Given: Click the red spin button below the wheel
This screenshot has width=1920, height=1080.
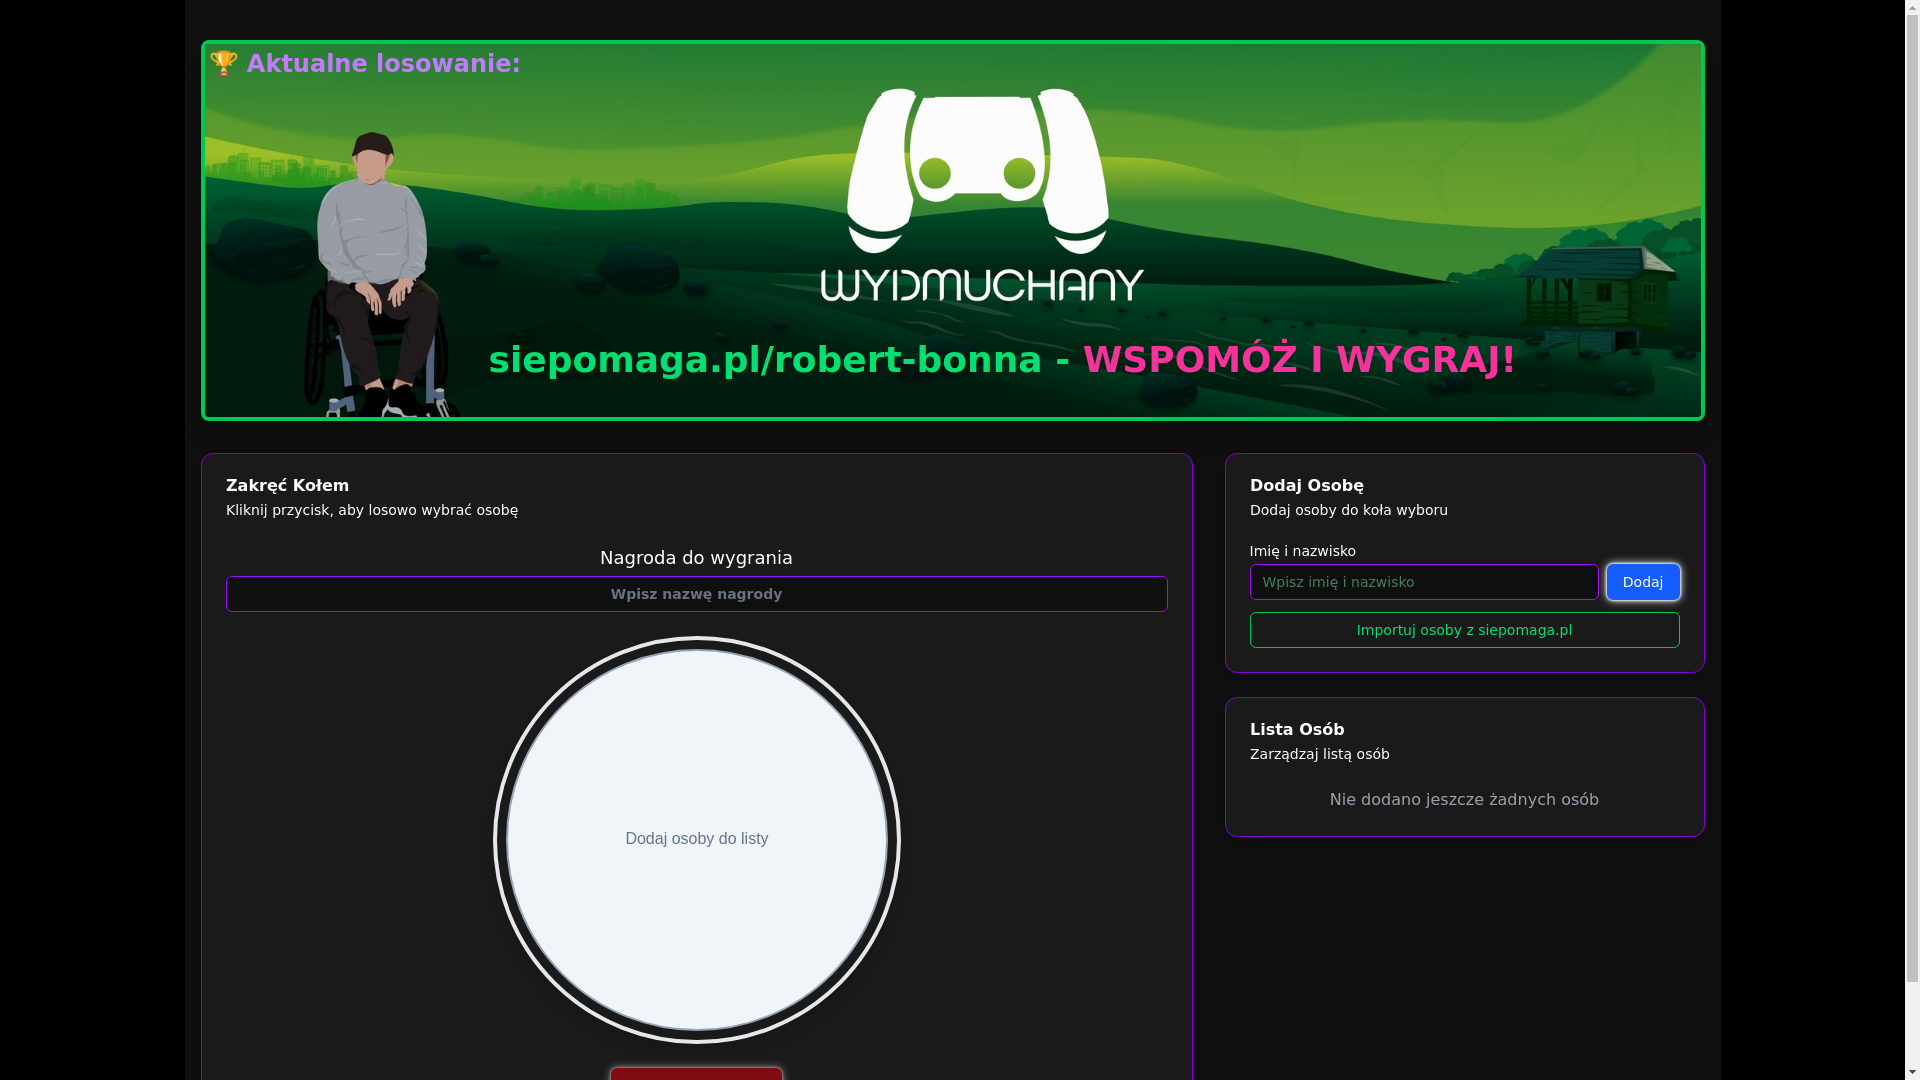Looking at the screenshot, I should point(697,1074).
